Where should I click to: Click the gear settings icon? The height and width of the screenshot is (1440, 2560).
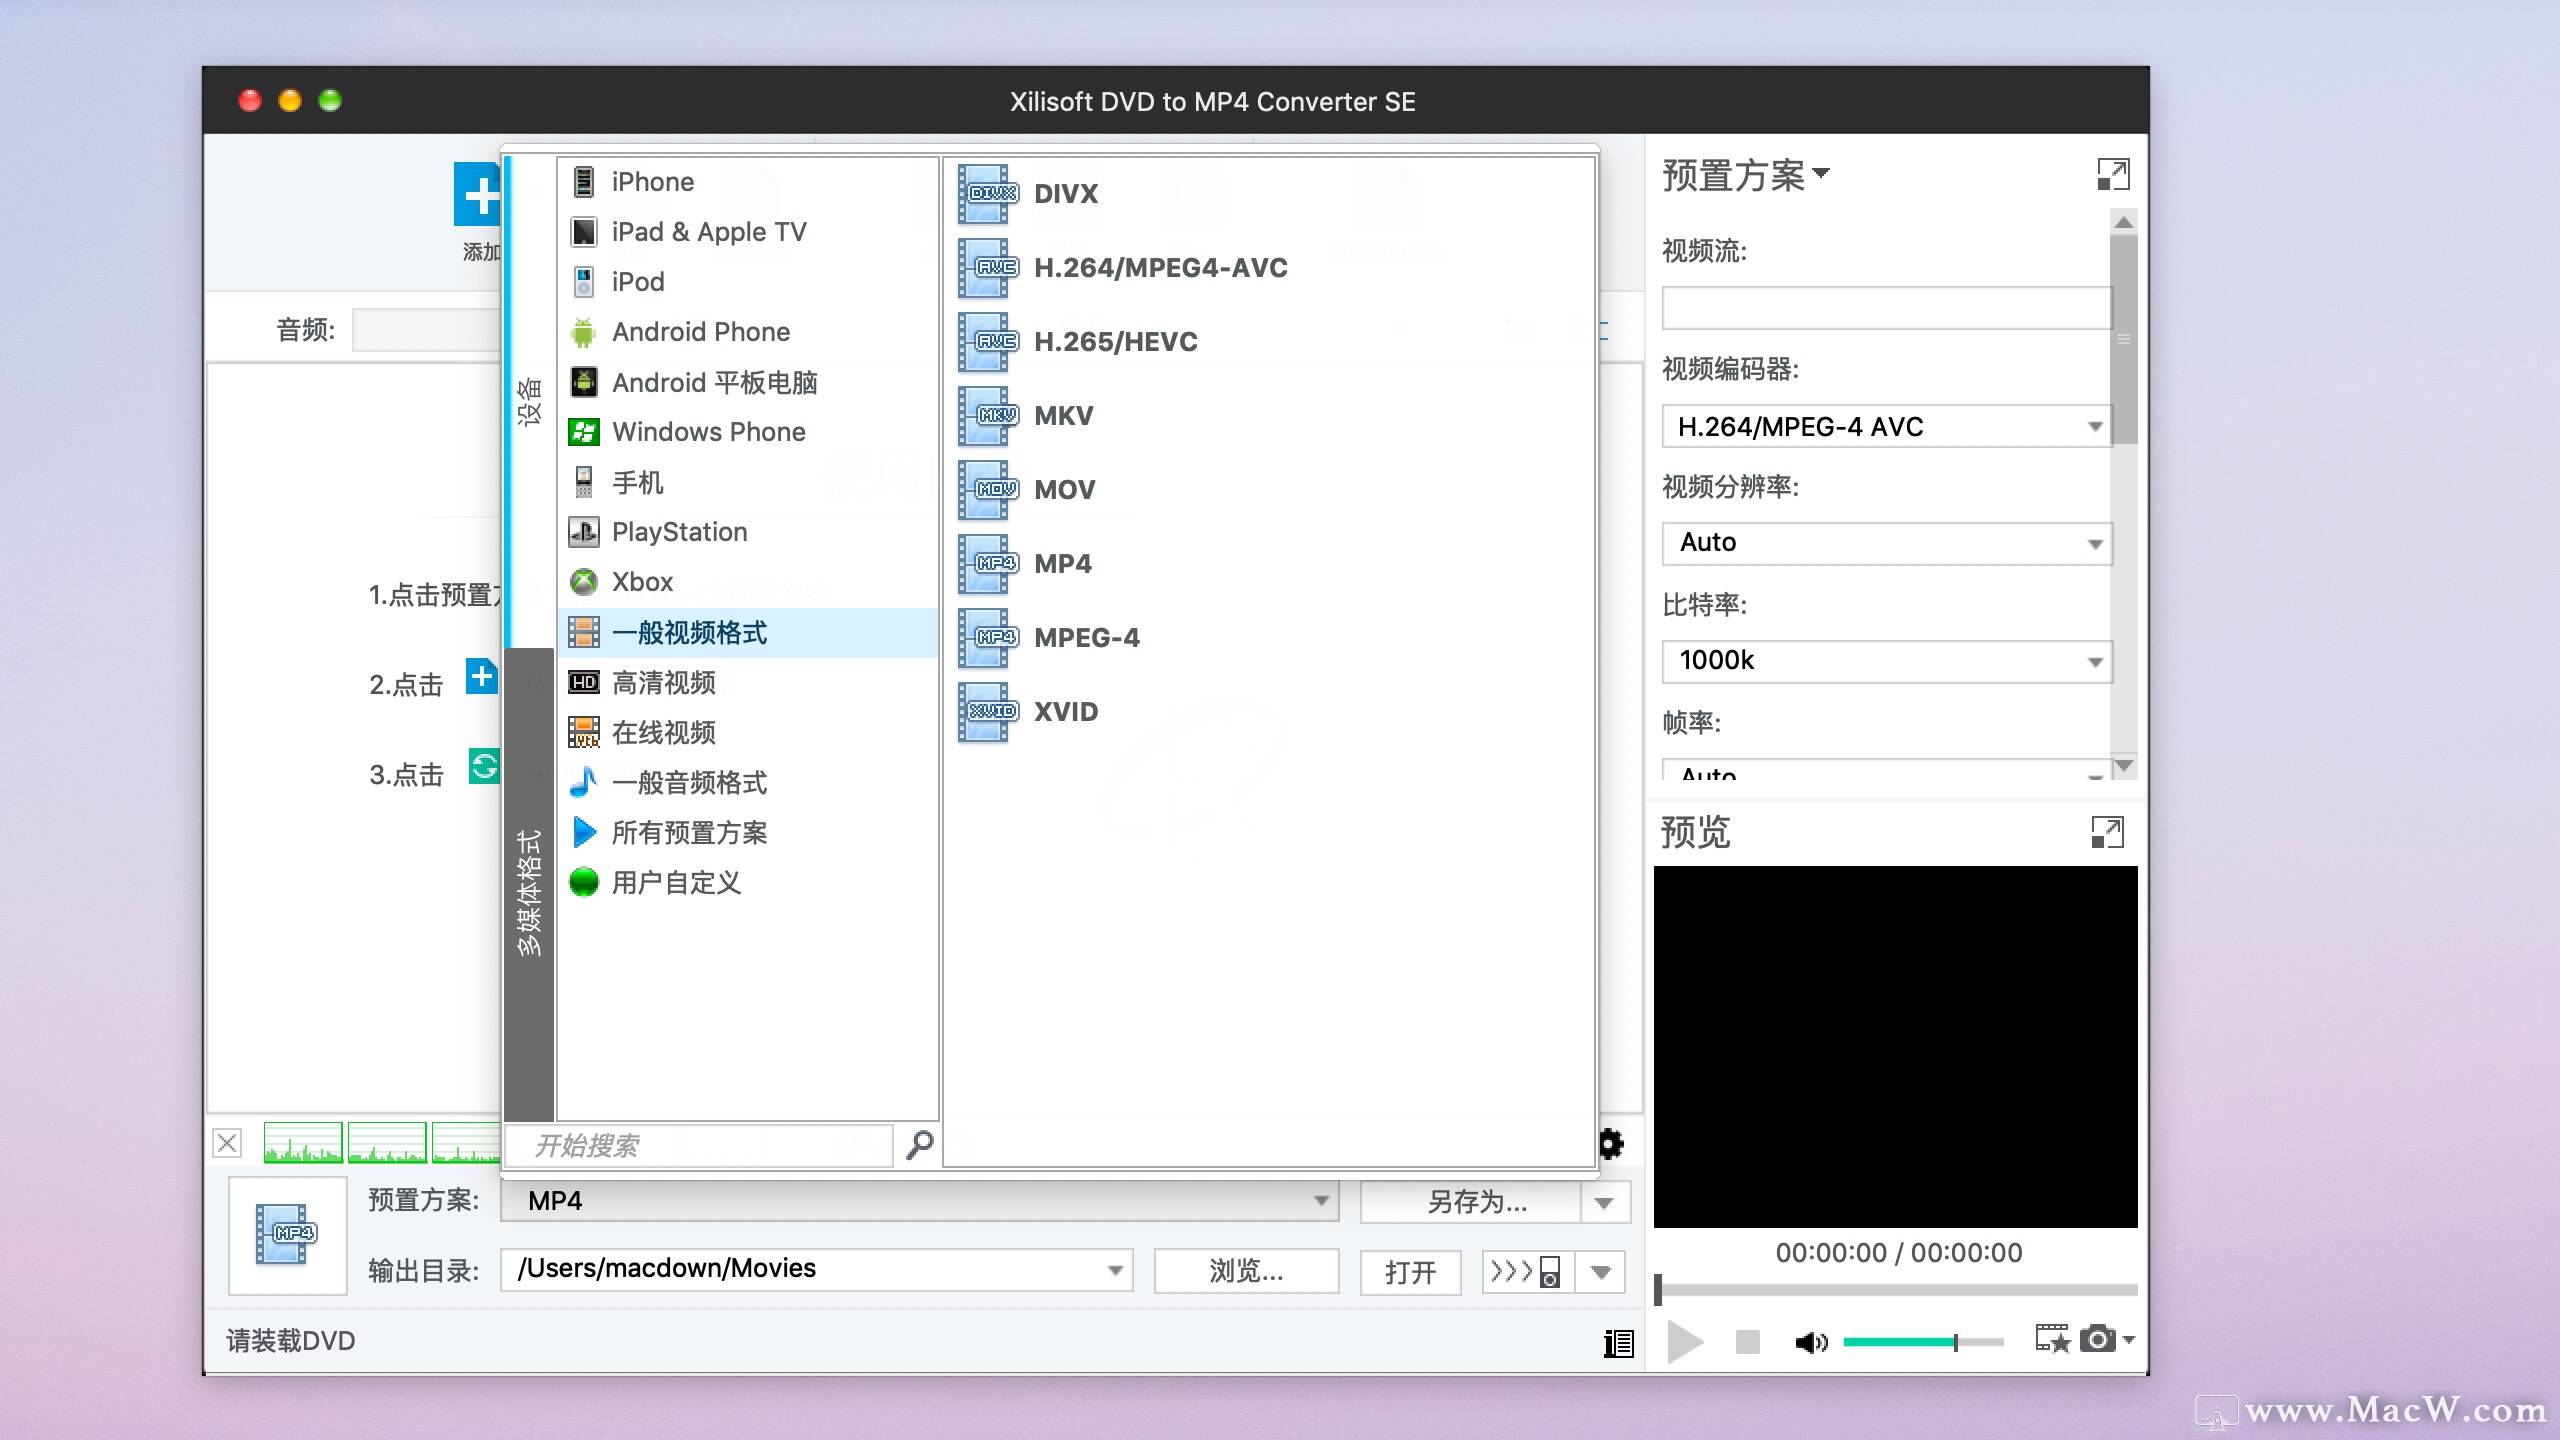tap(1611, 1143)
